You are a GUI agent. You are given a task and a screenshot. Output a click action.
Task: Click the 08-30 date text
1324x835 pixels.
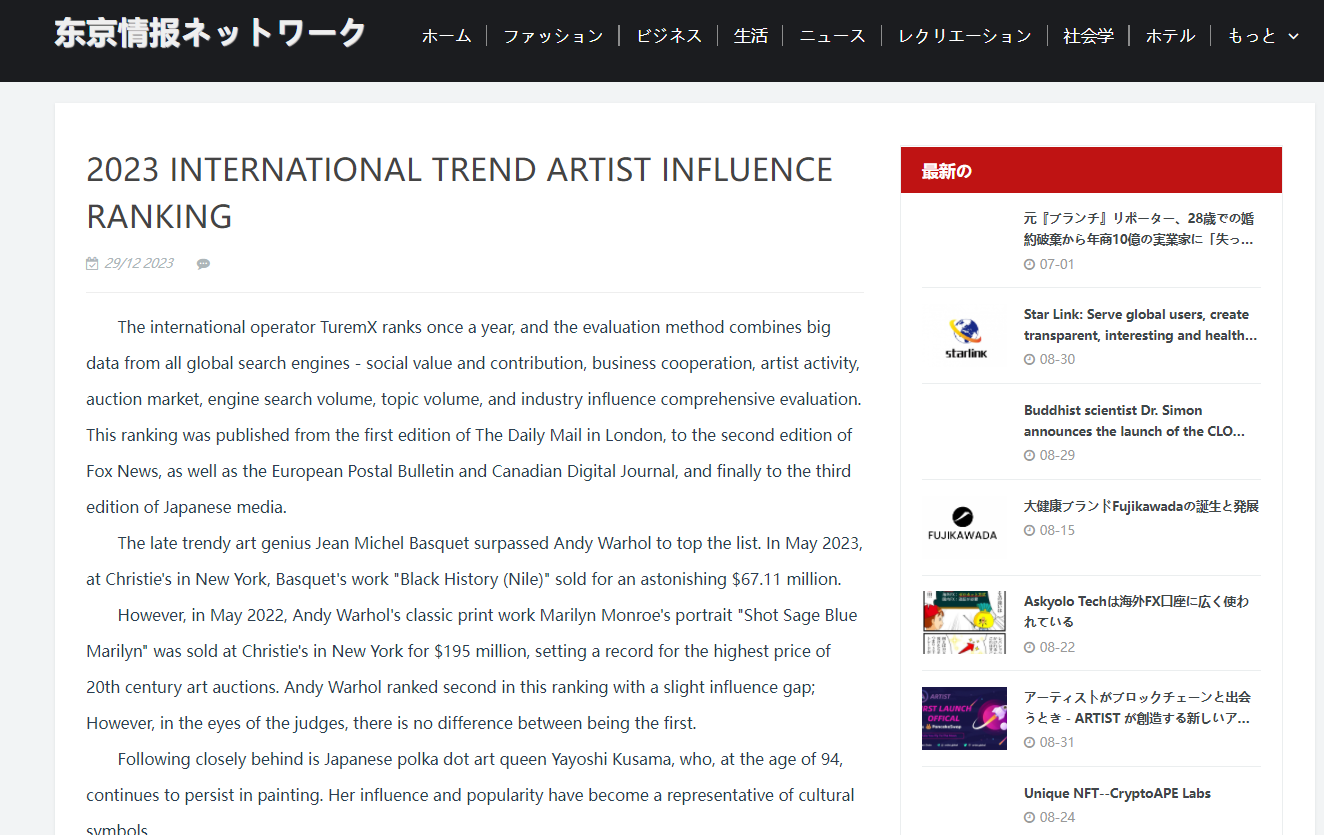click(x=1057, y=359)
